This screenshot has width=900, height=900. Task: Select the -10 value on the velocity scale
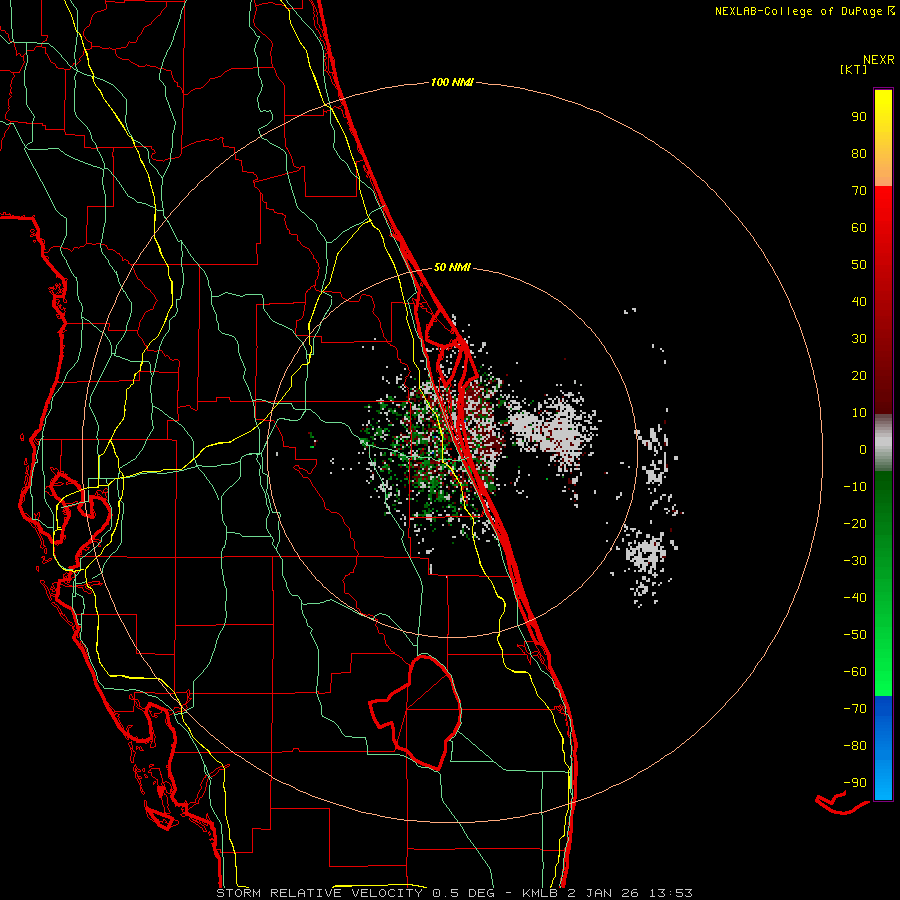pos(855,487)
